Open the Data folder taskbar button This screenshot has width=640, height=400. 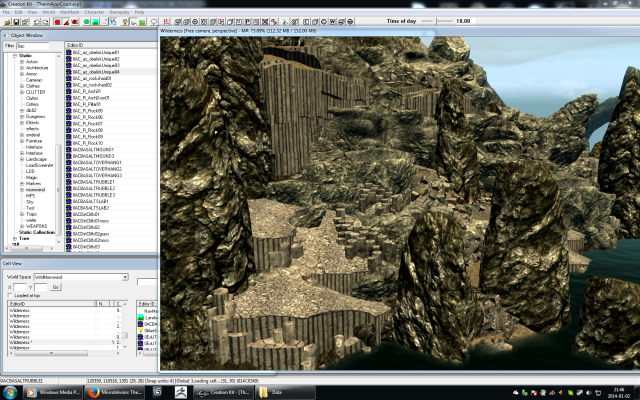(286, 393)
